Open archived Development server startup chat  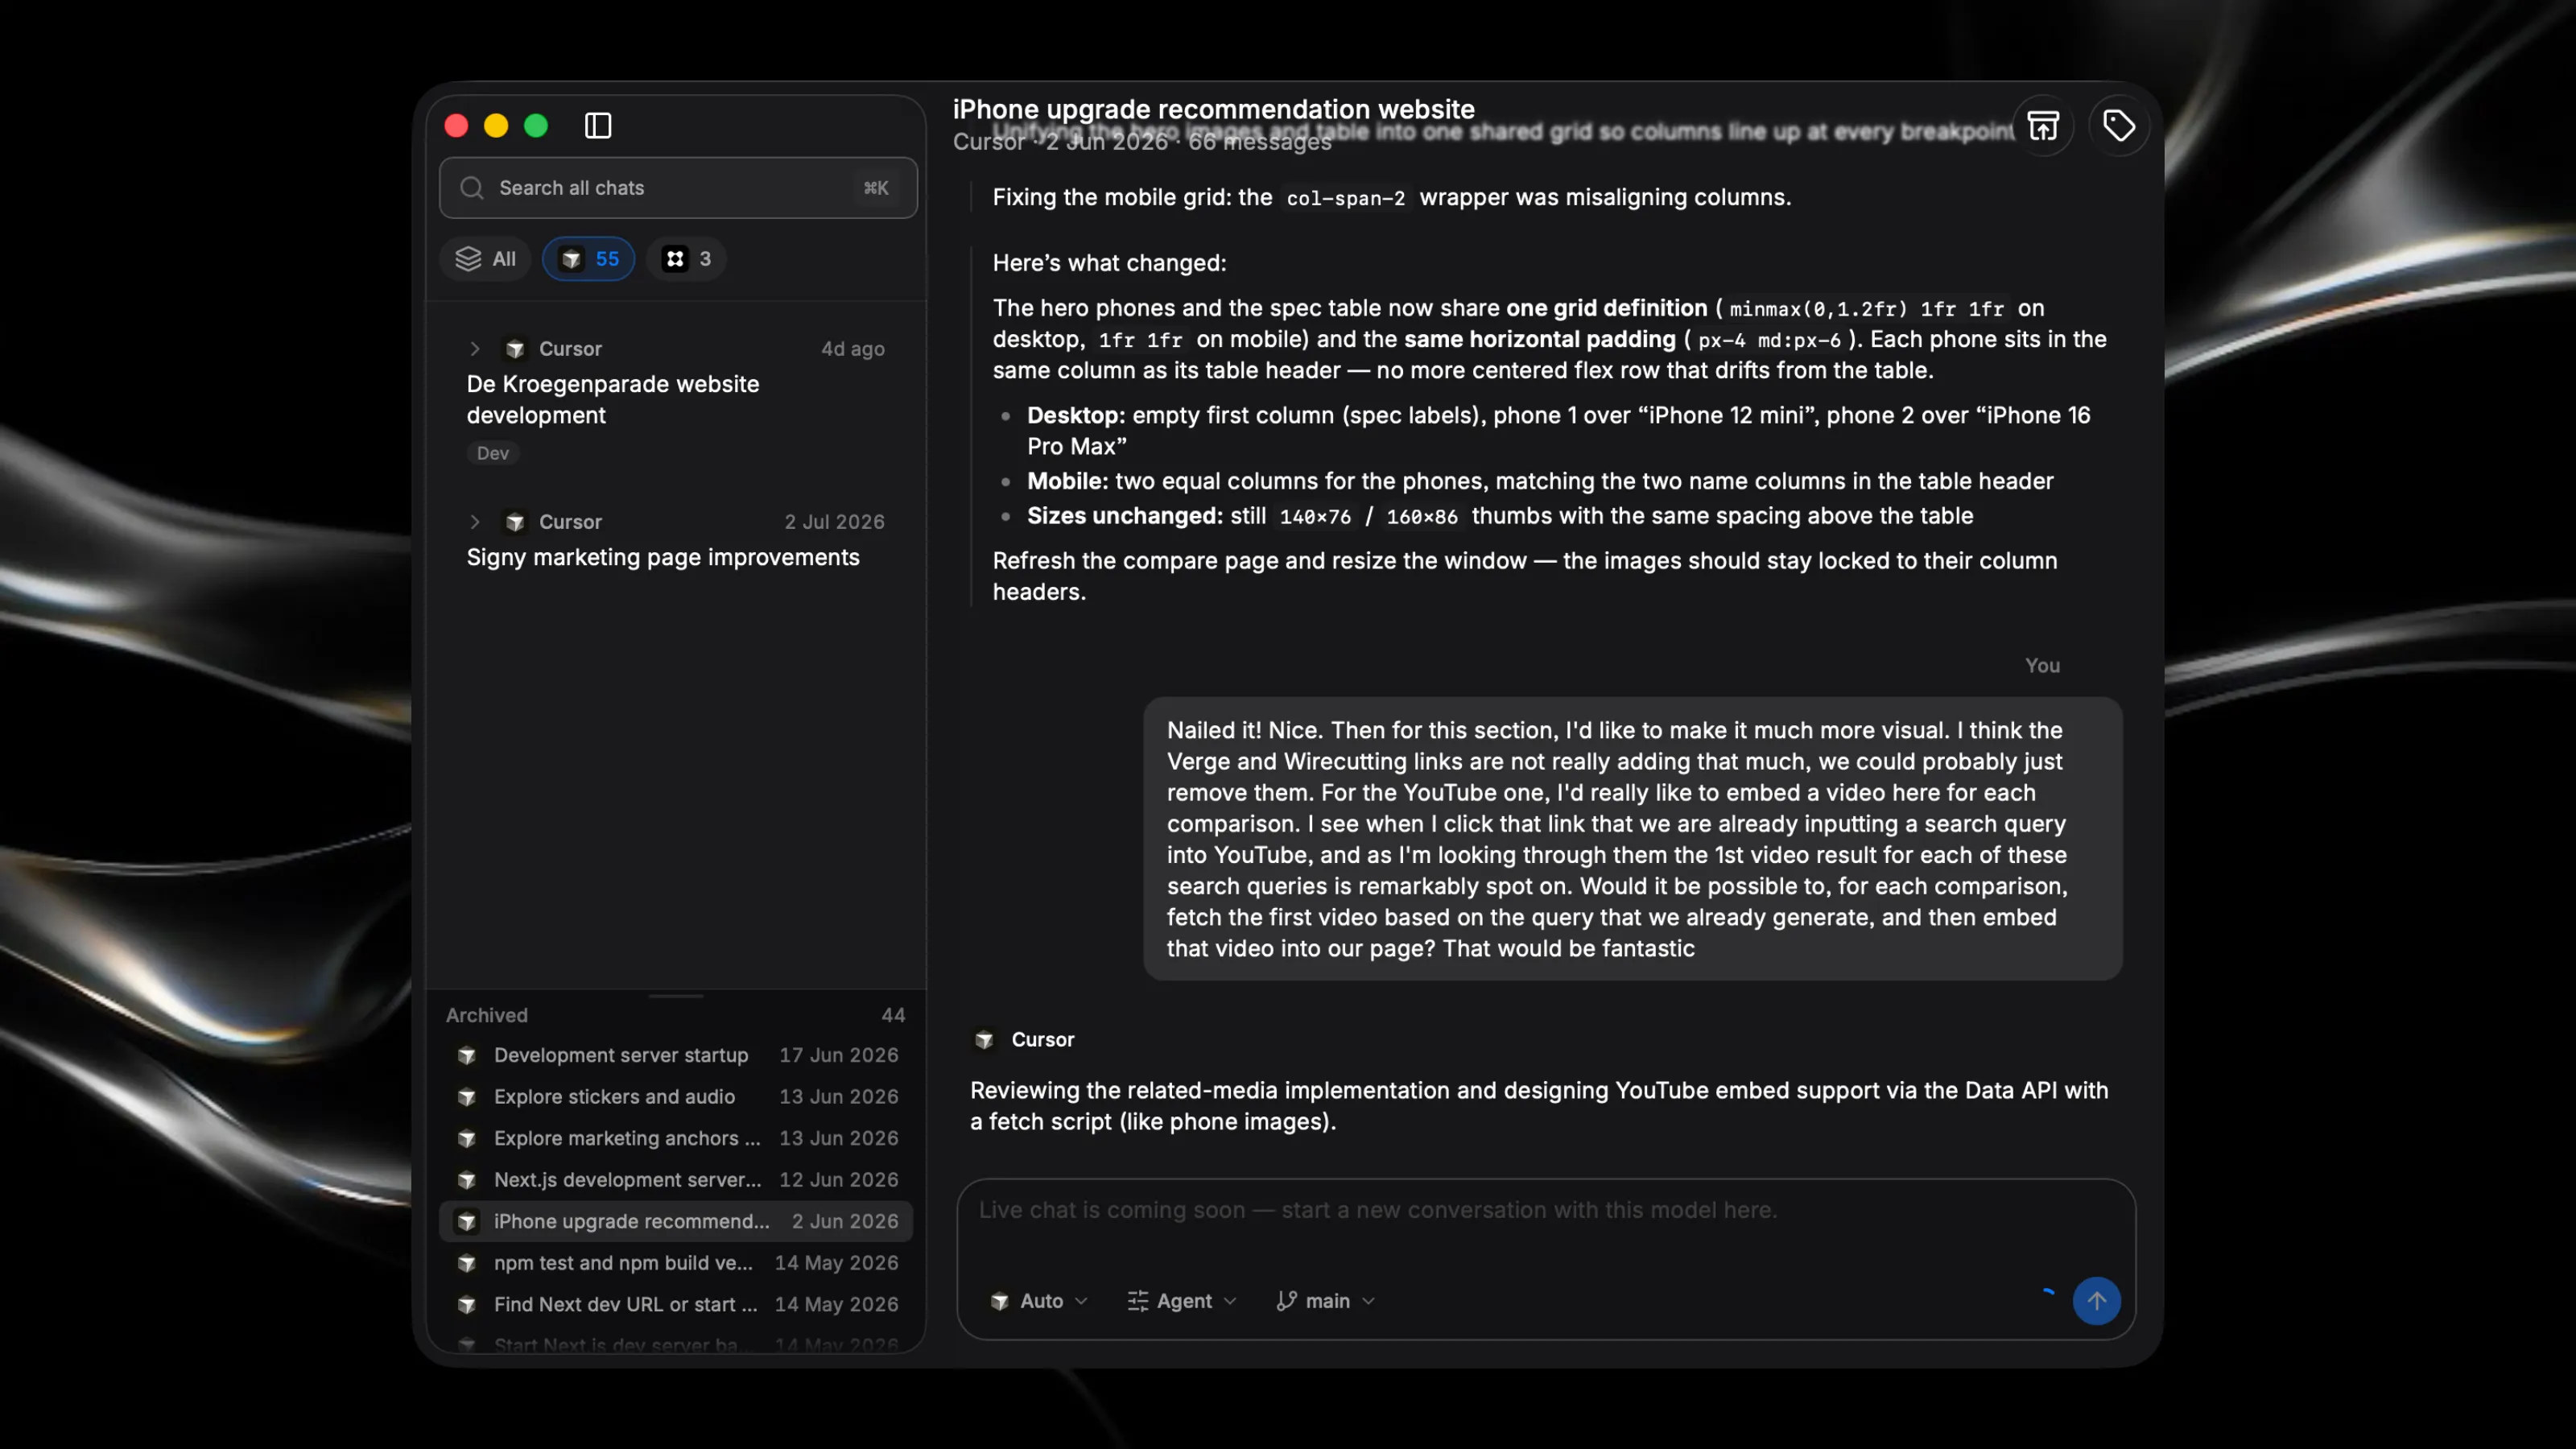tap(676, 1055)
